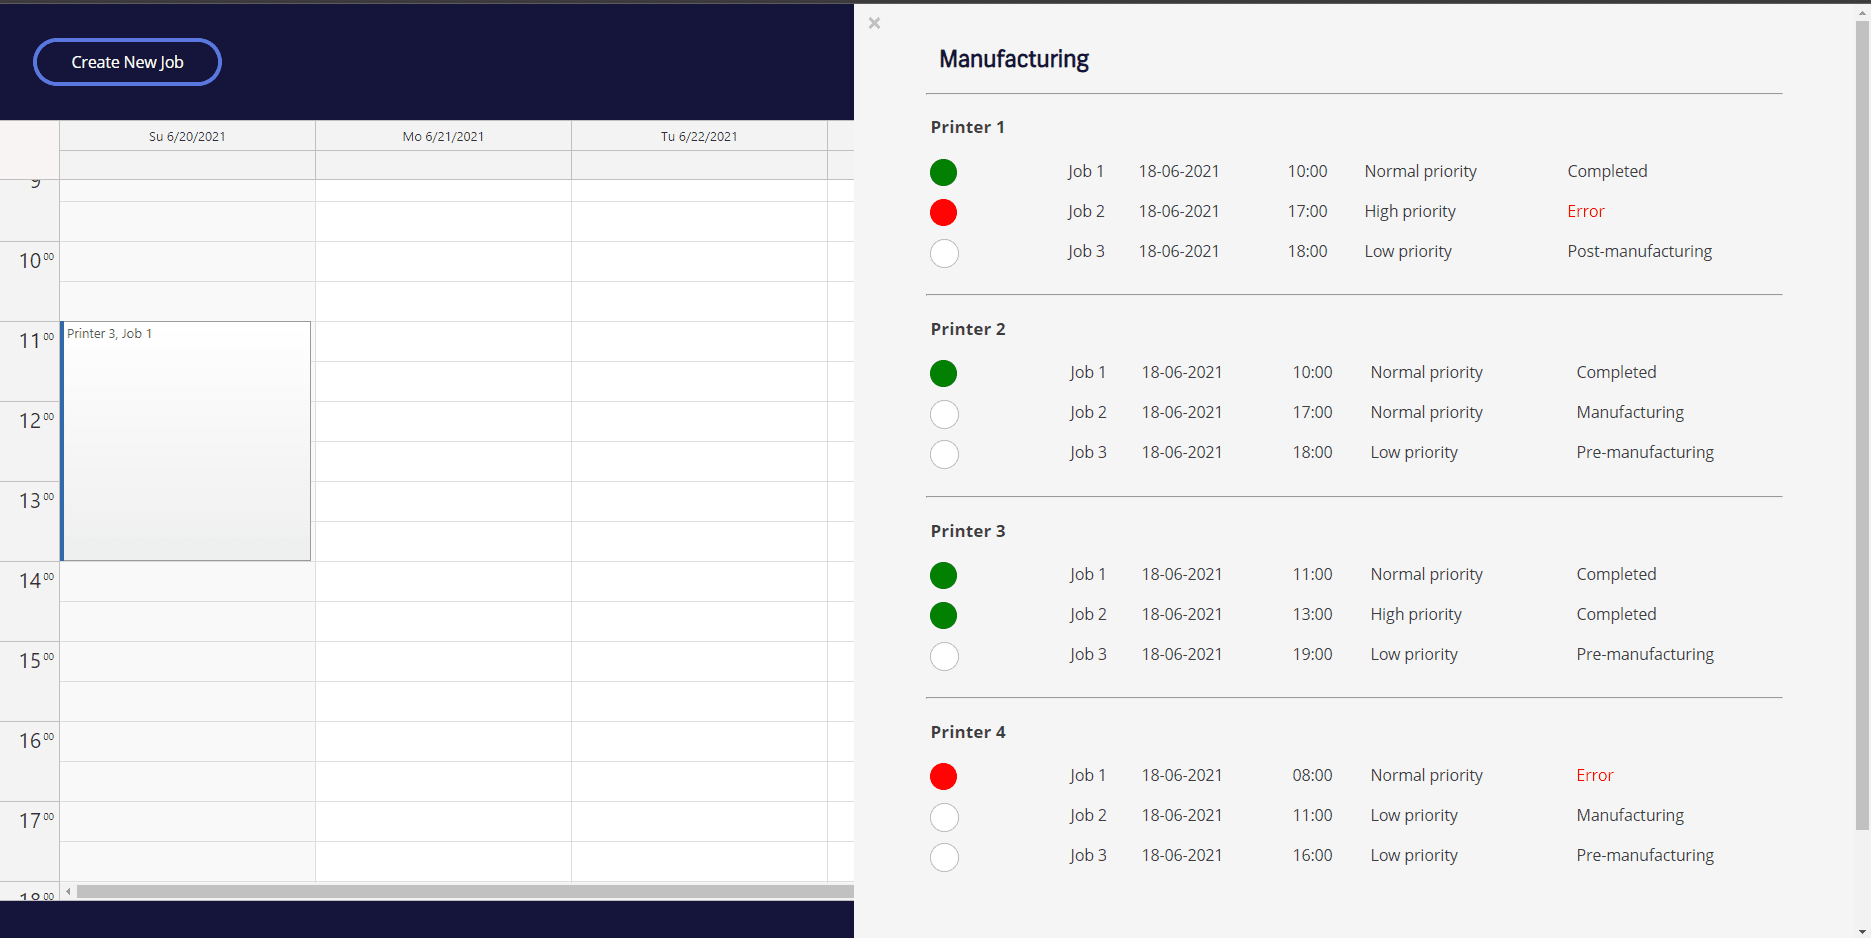Click red error circle for Printer 4 Job 1
The image size is (1871, 938).
point(943,777)
